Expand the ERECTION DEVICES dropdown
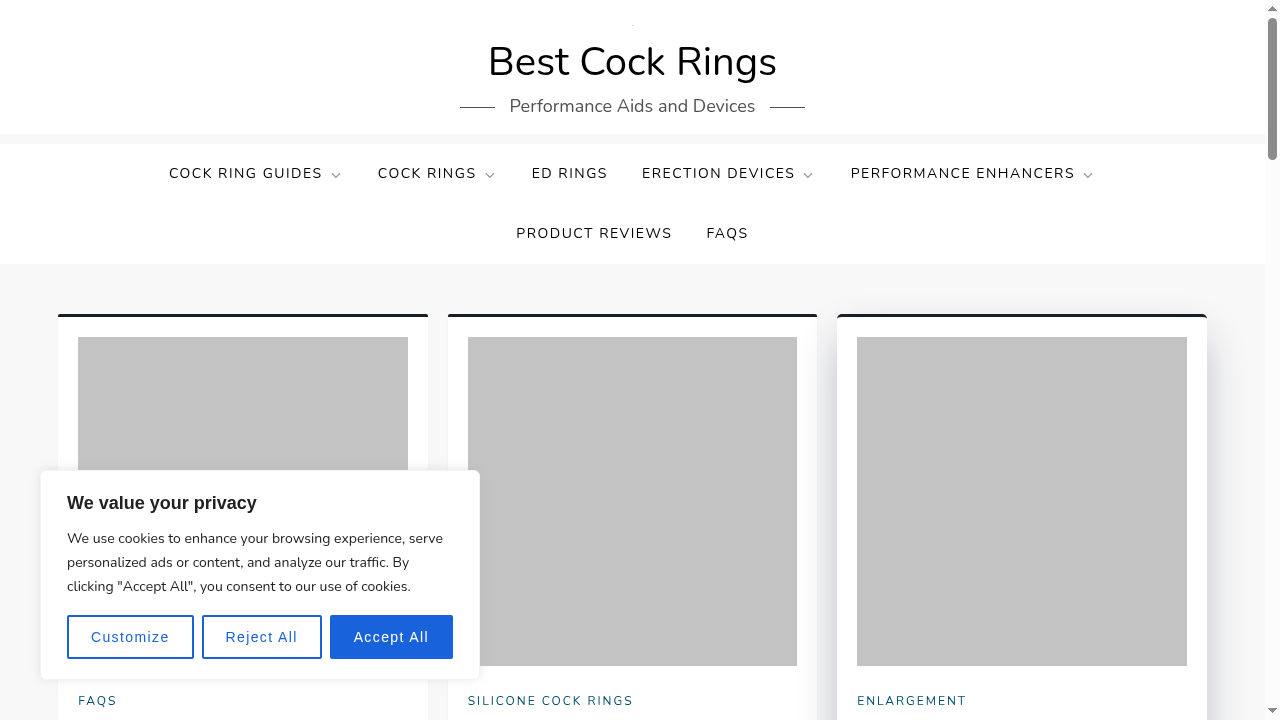The height and width of the screenshot is (720, 1280). [x=719, y=173]
